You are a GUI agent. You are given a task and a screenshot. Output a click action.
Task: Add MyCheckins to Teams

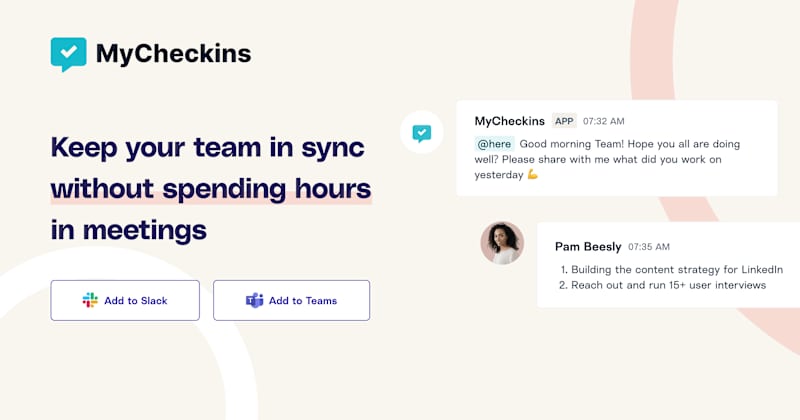291,301
